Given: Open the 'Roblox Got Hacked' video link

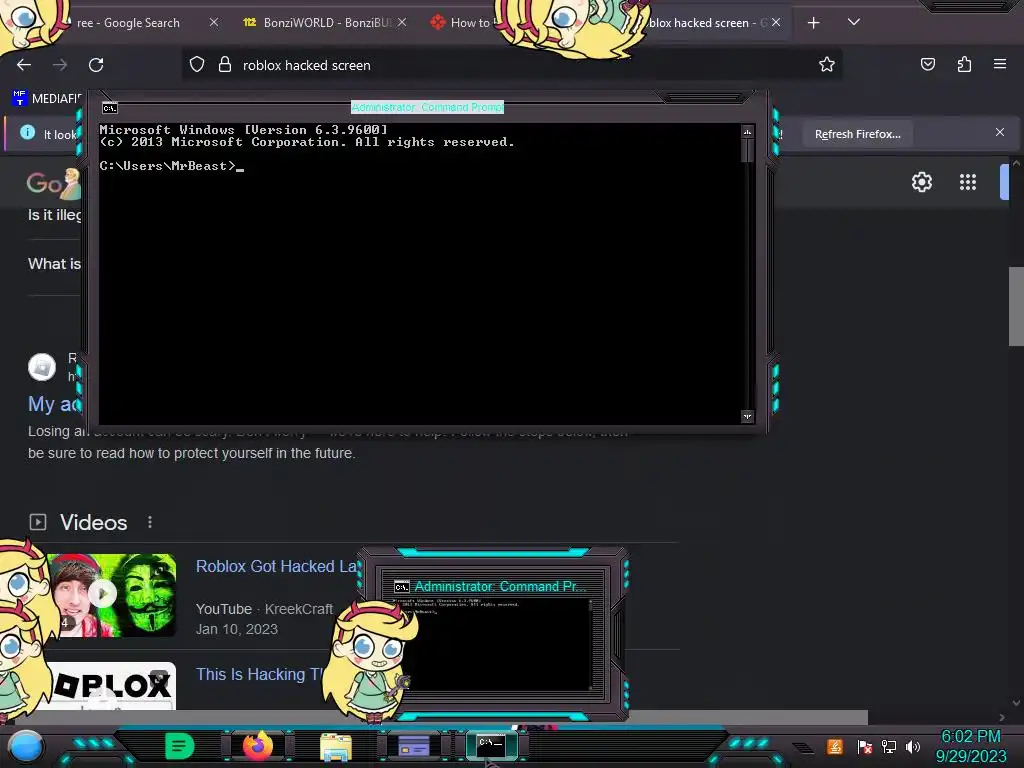Looking at the screenshot, I should pos(276,566).
